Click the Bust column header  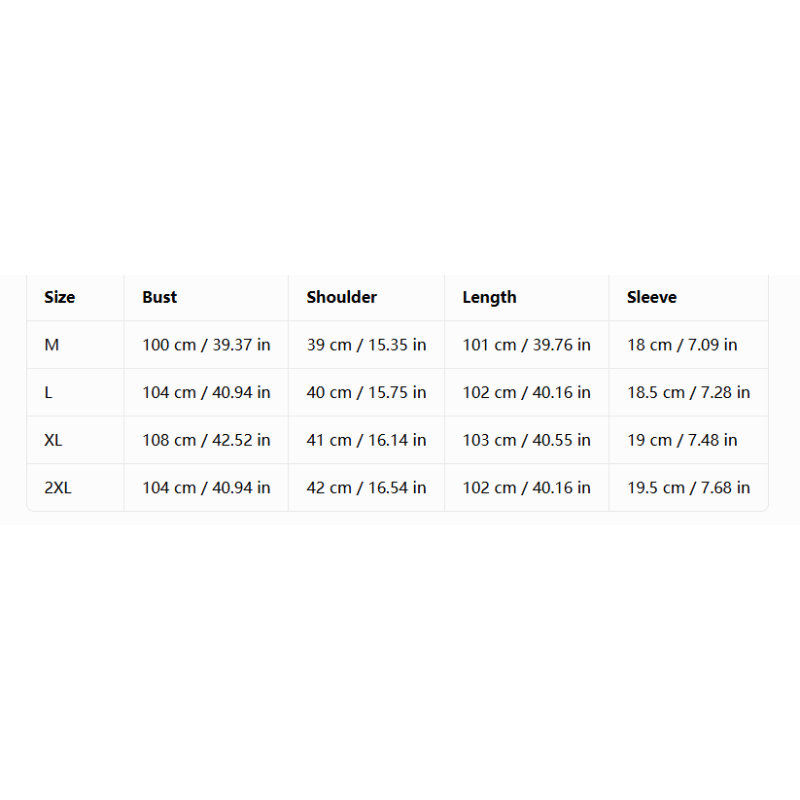coord(159,297)
